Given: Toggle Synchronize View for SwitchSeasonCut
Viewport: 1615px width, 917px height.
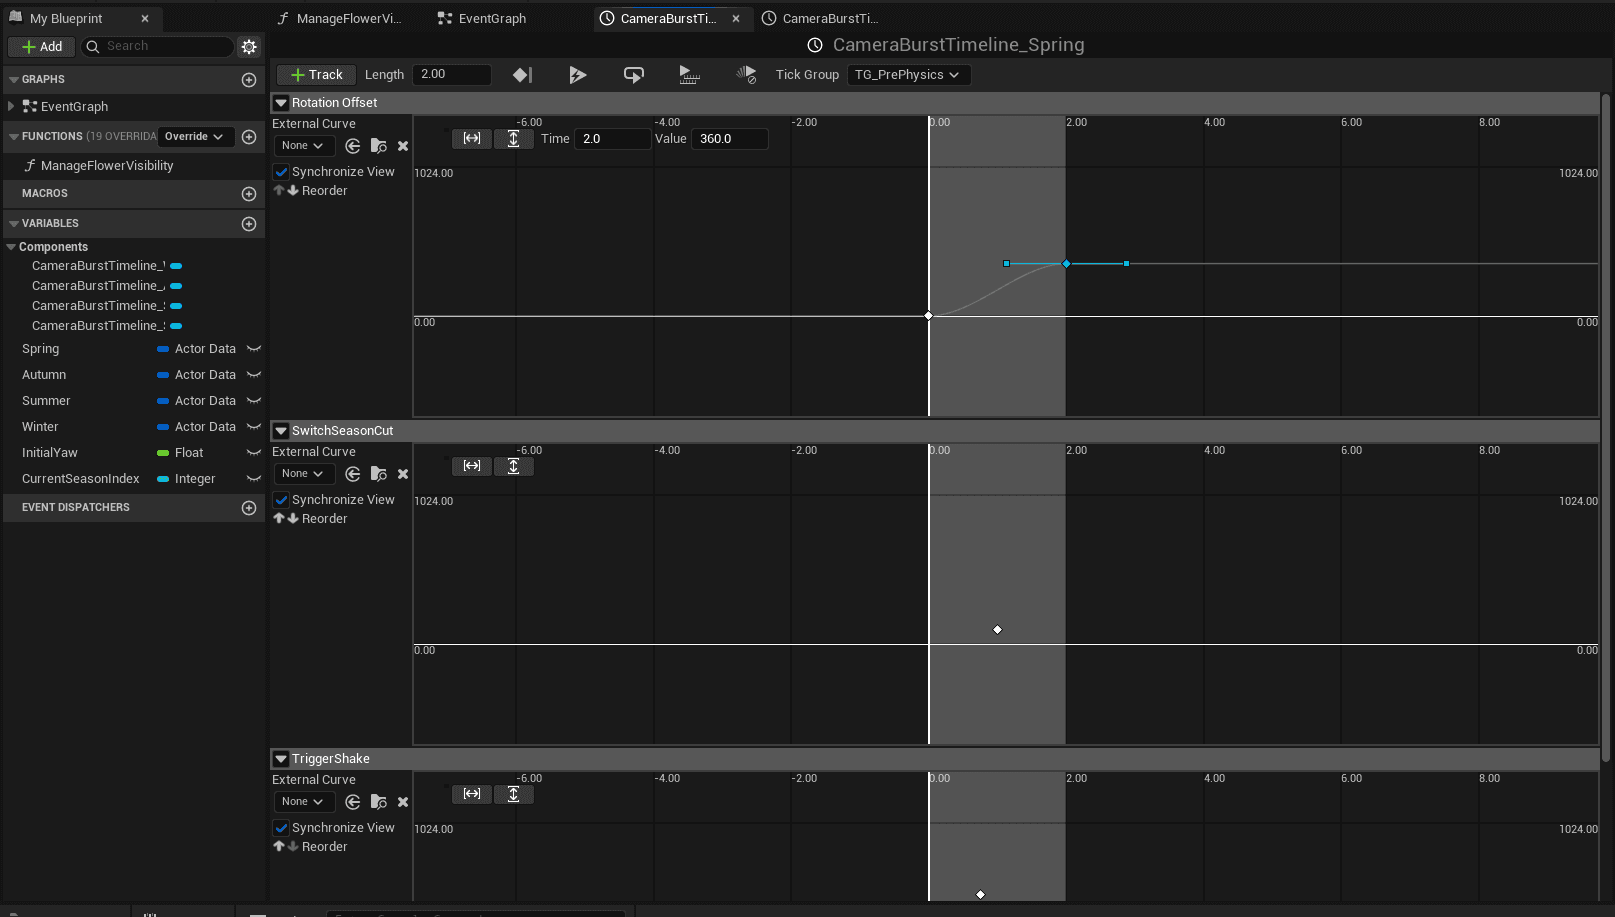Looking at the screenshot, I should point(281,500).
